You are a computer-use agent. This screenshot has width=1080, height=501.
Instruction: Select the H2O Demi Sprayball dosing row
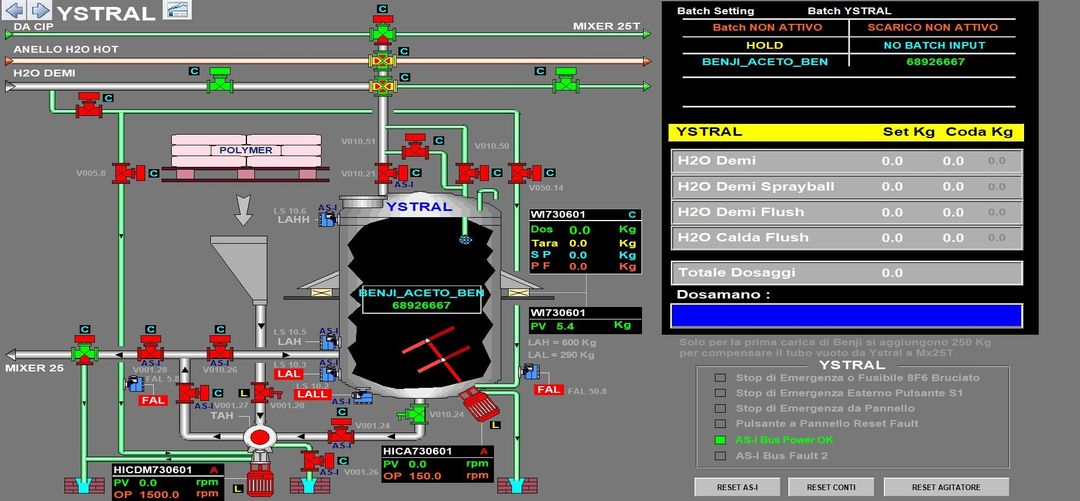tap(847, 186)
